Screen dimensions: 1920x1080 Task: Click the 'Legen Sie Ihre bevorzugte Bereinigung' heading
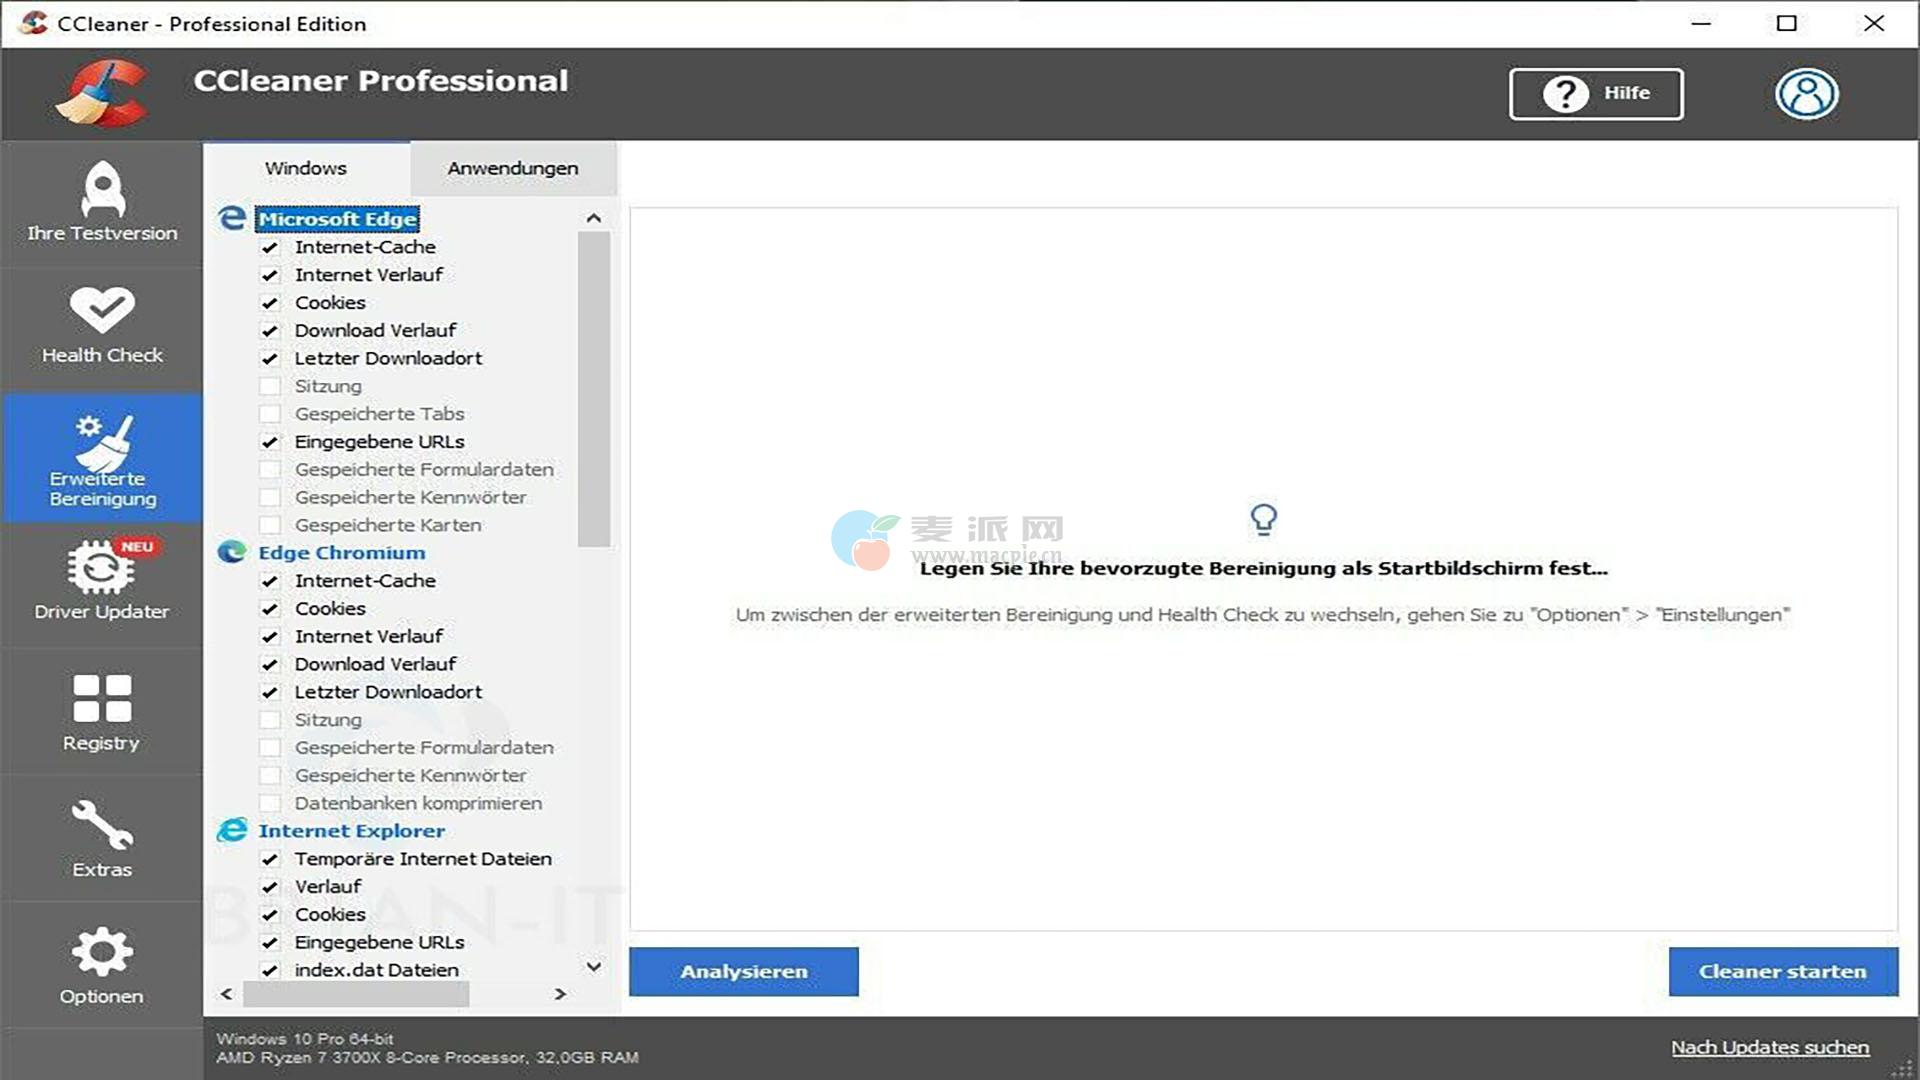point(1264,568)
